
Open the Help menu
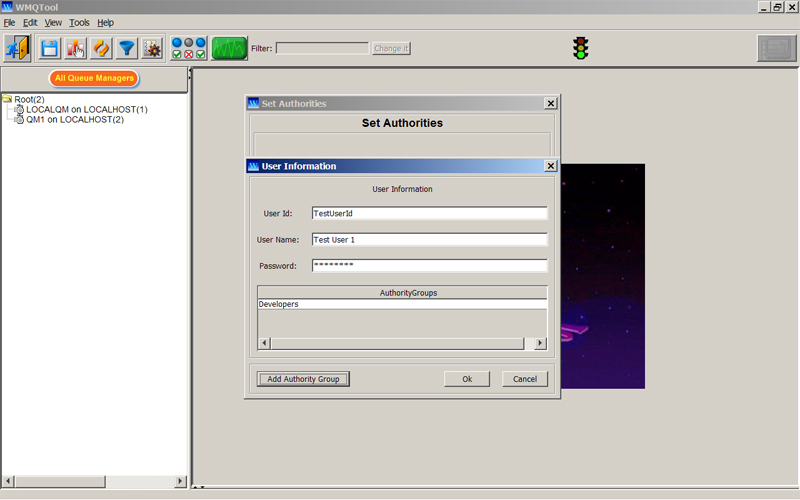[106, 22]
